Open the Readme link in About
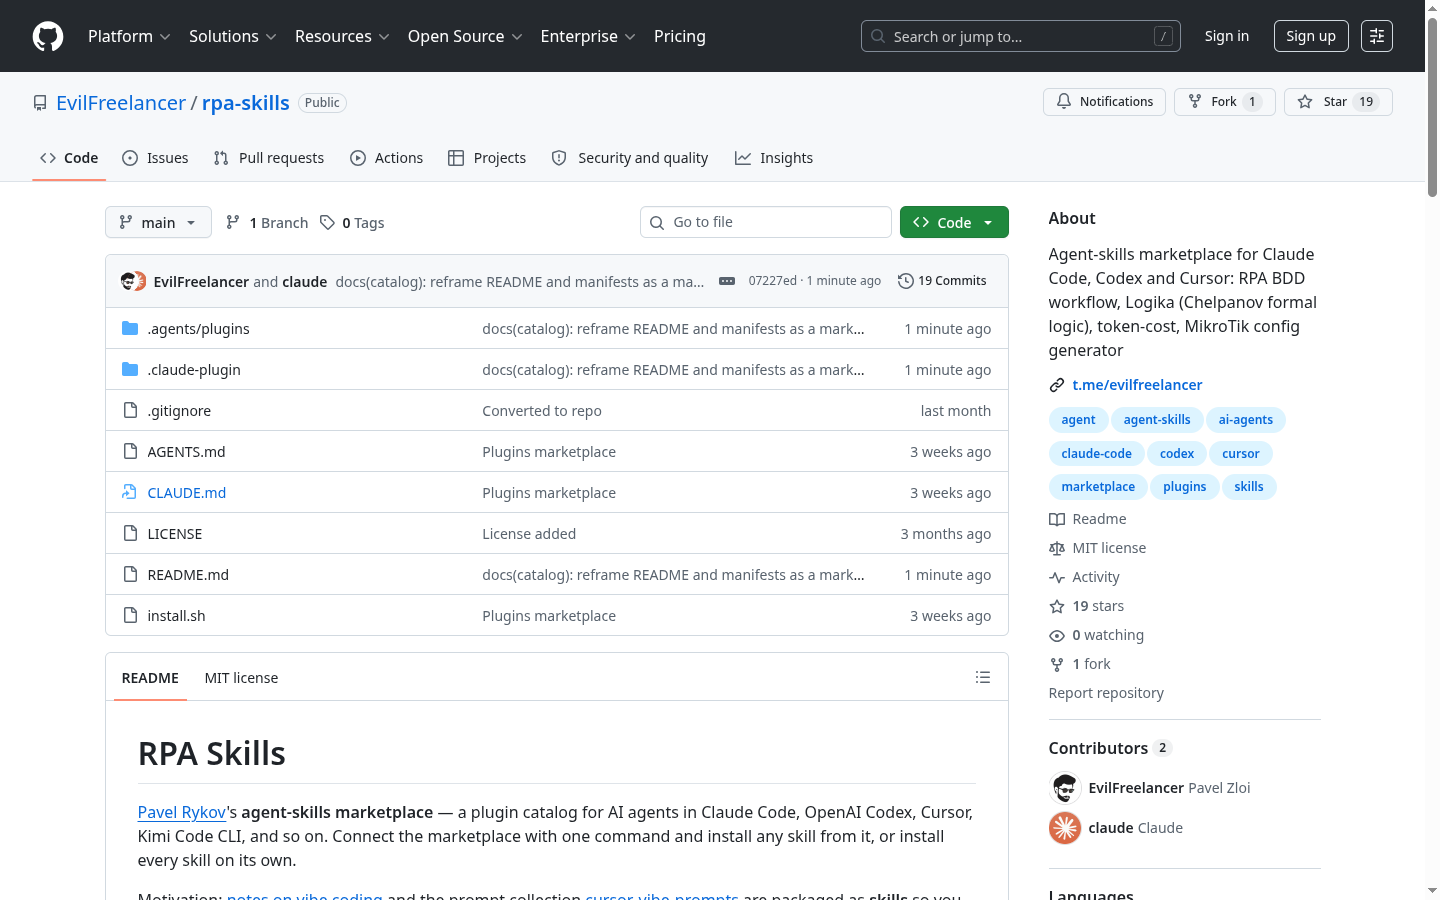 (x=1088, y=519)
